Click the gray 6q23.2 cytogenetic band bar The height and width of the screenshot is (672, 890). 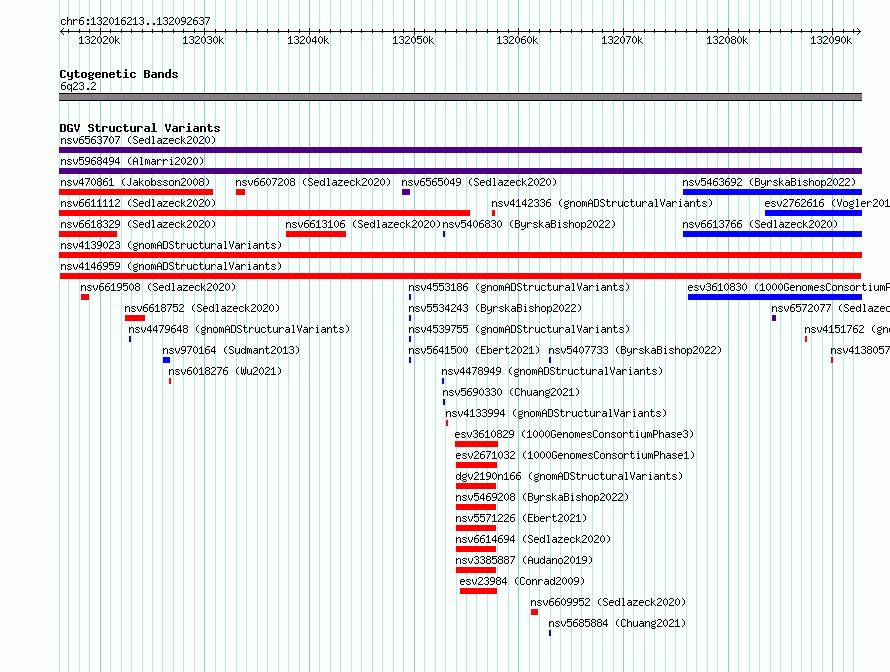[460, 97]
